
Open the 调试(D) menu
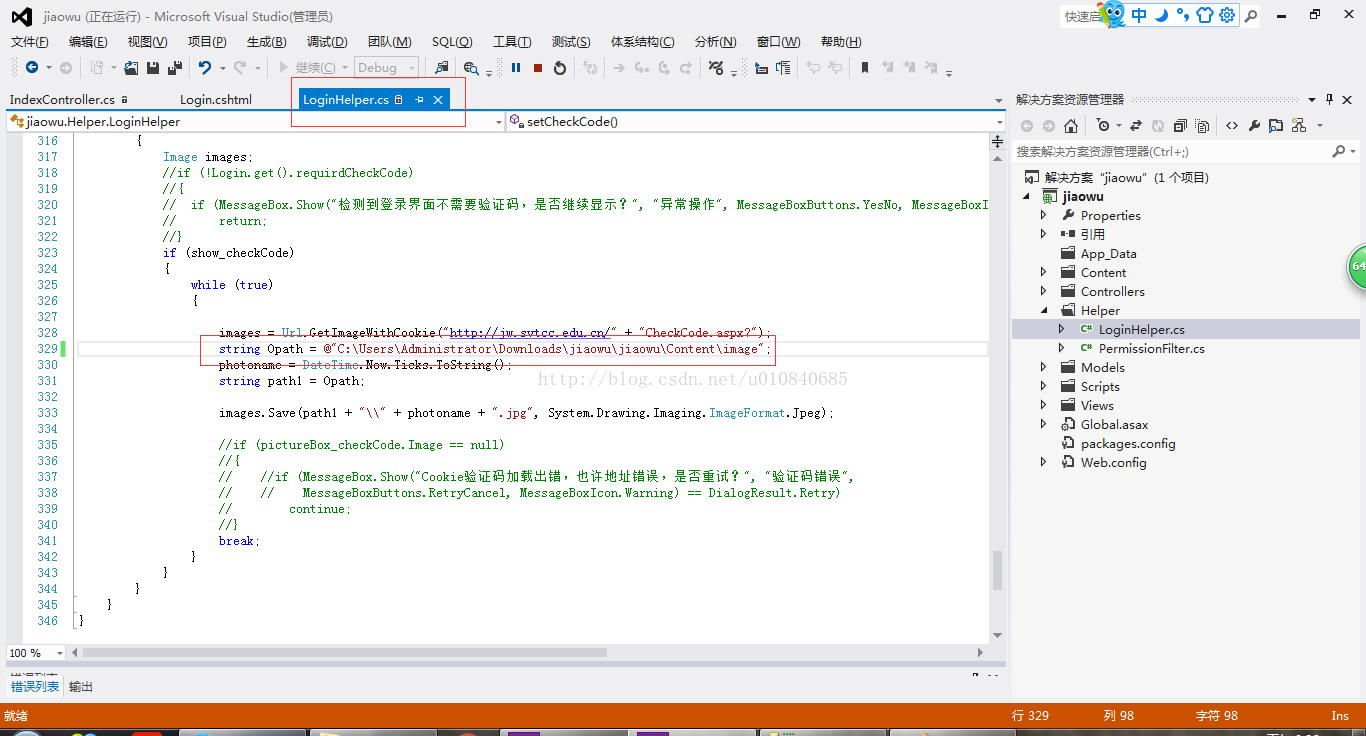(327, 41)
